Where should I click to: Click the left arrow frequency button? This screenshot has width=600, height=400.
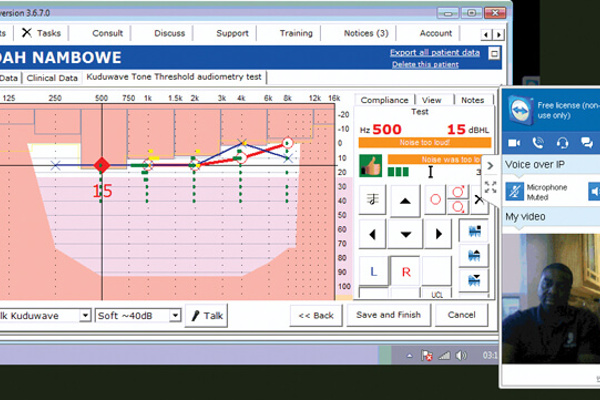pos(371,234)
